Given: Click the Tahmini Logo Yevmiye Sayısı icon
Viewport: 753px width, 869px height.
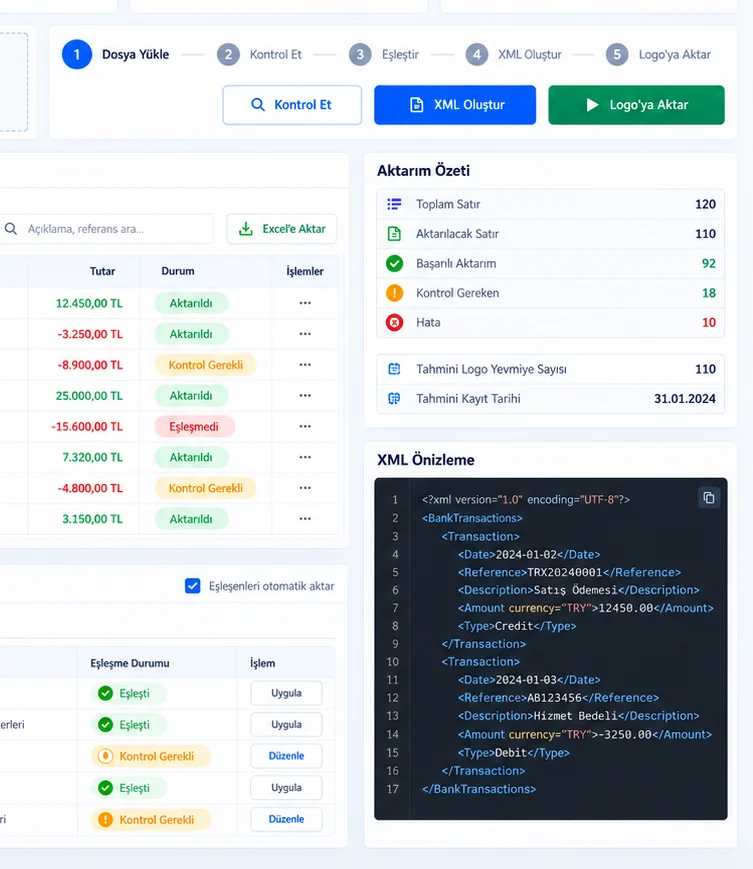Looking at the screenshot, I should click(x=394, y=369).
